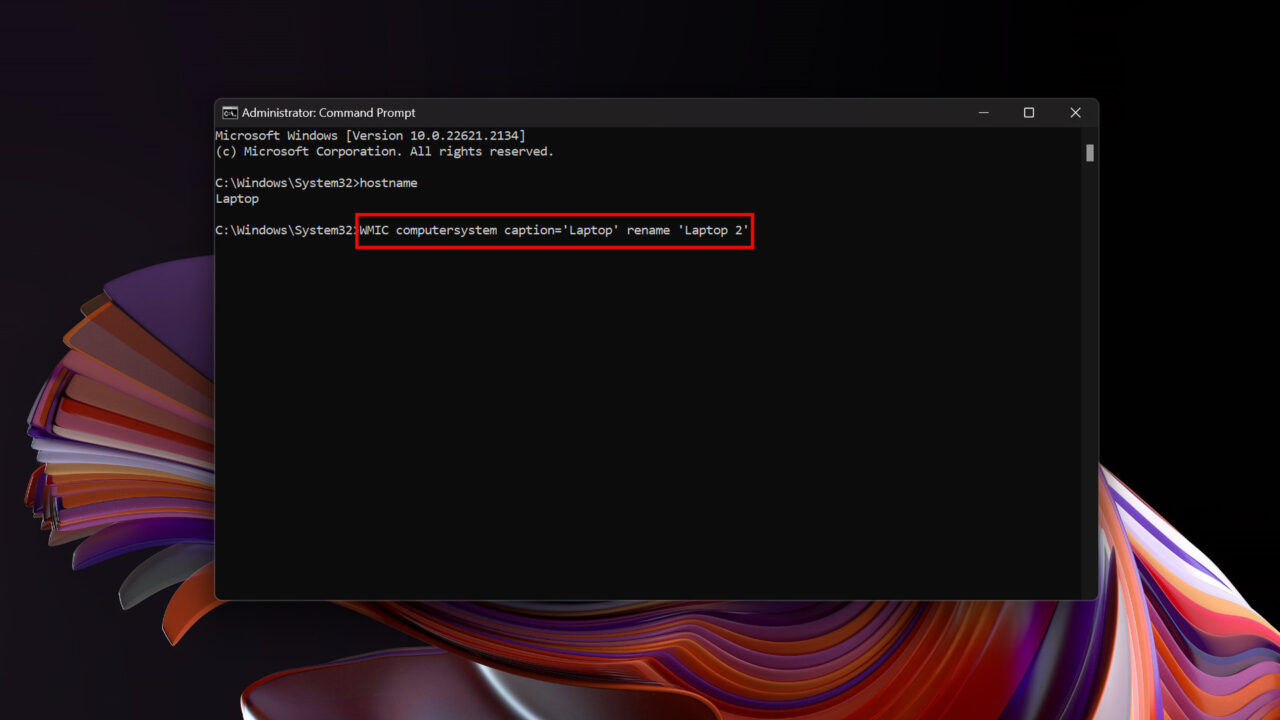Viewport: 1280px width, 720px height.
Task: Select the scrollbar thumb on the right edge
Action: (x=1088, y=152)
